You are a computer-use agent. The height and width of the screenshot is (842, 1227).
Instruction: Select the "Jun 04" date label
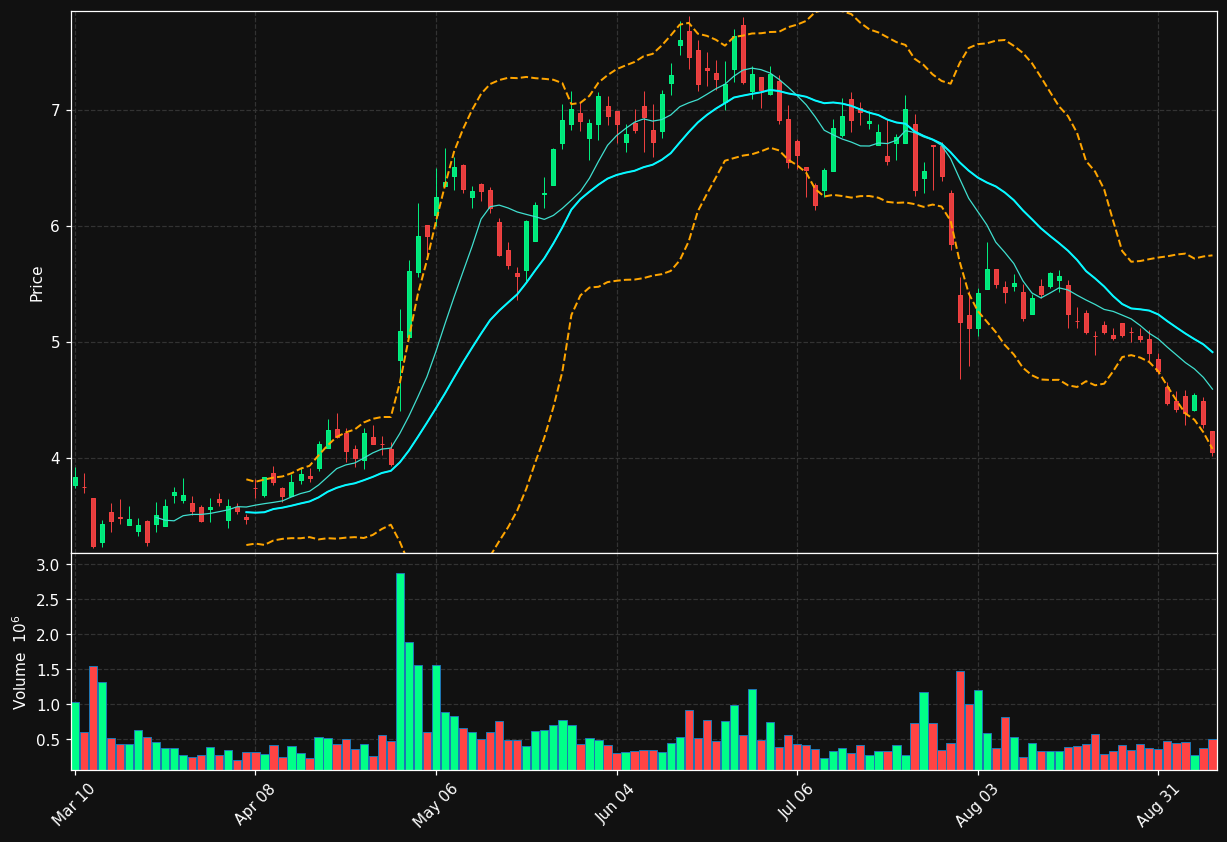(x=616, y=804)
